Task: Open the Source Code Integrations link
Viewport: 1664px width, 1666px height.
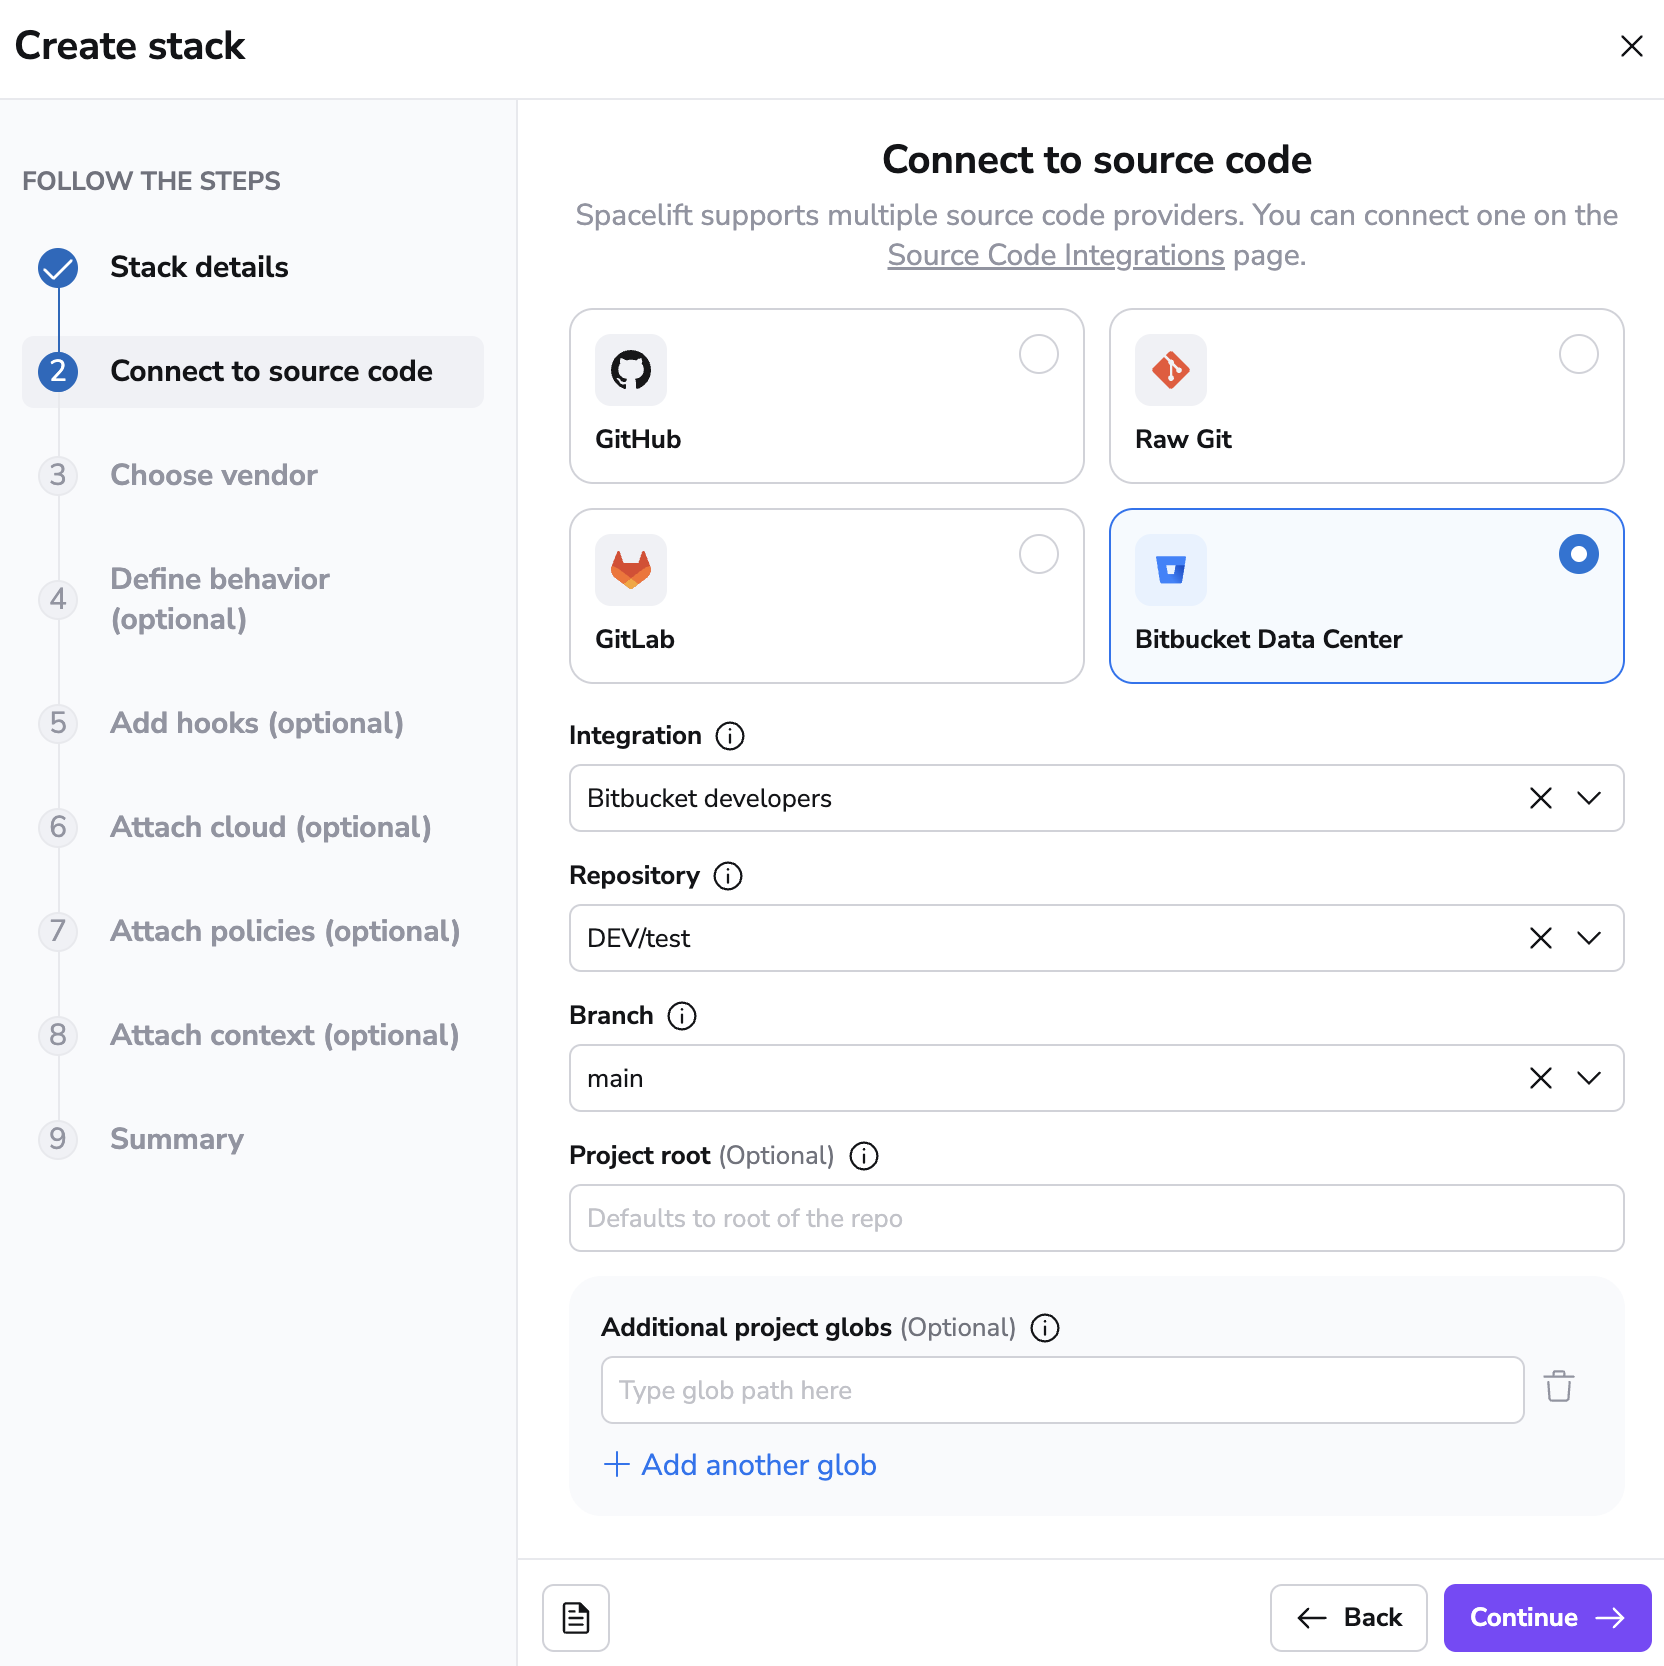Action: (1054, 255)
